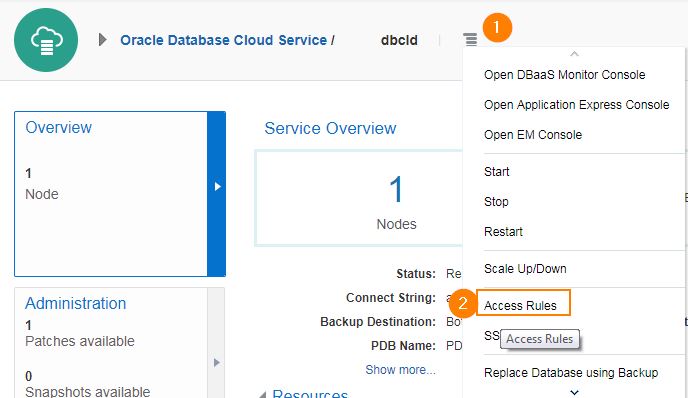The height and width of the screenshot is (398, 688).
Task: Click the dbcld service name
Action: (x=399, y=40)
